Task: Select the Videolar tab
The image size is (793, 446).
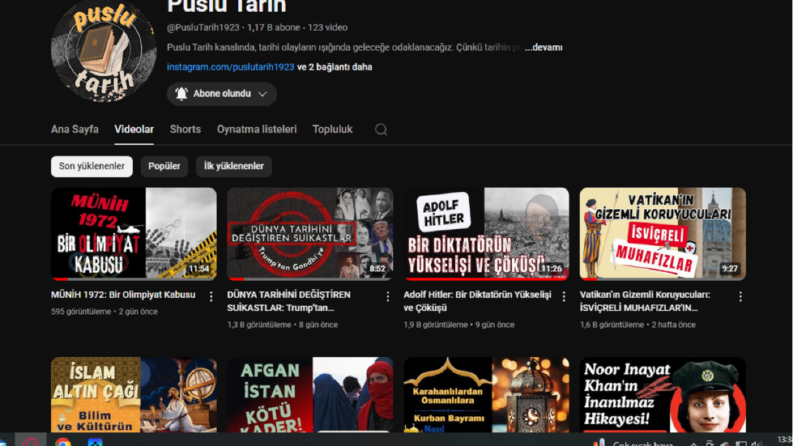Action: pyautogui.click(x=134, y=129)
